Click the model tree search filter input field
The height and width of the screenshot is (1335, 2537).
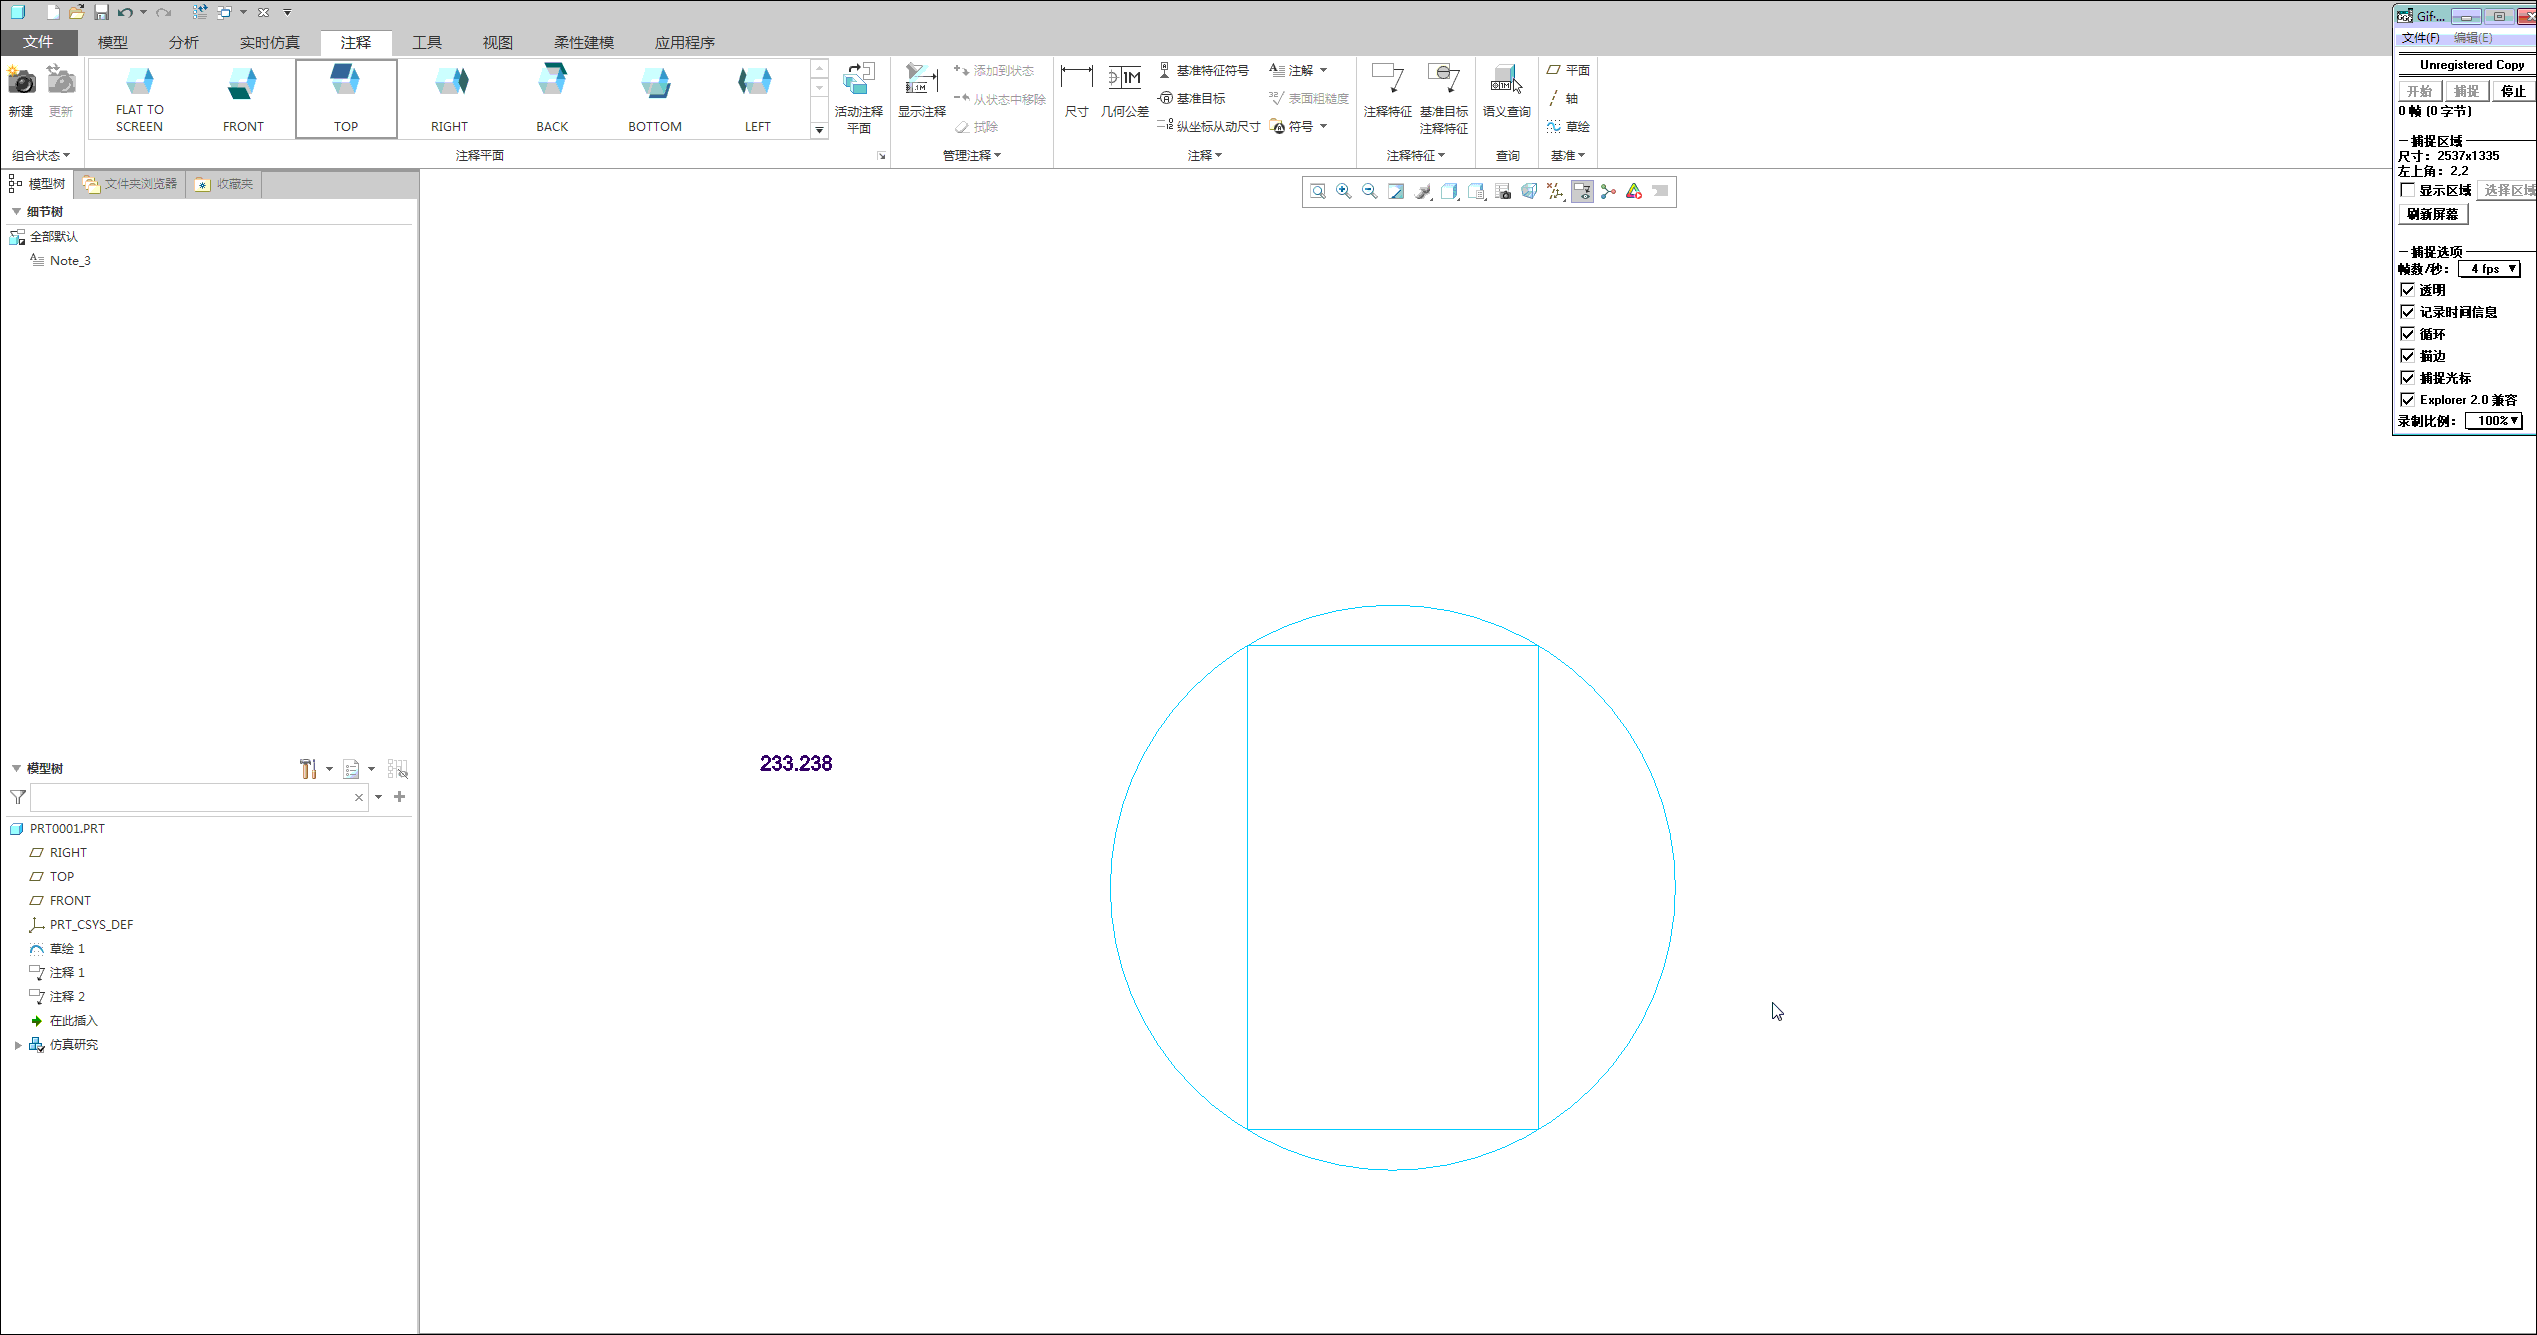click(x=199, y=797)
